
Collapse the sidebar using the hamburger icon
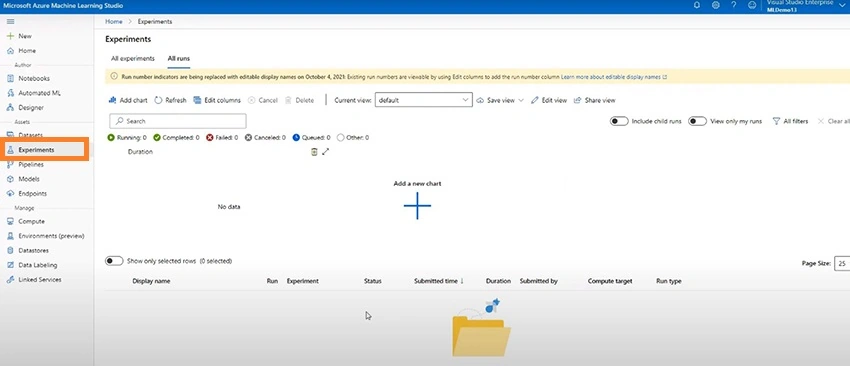10,21
